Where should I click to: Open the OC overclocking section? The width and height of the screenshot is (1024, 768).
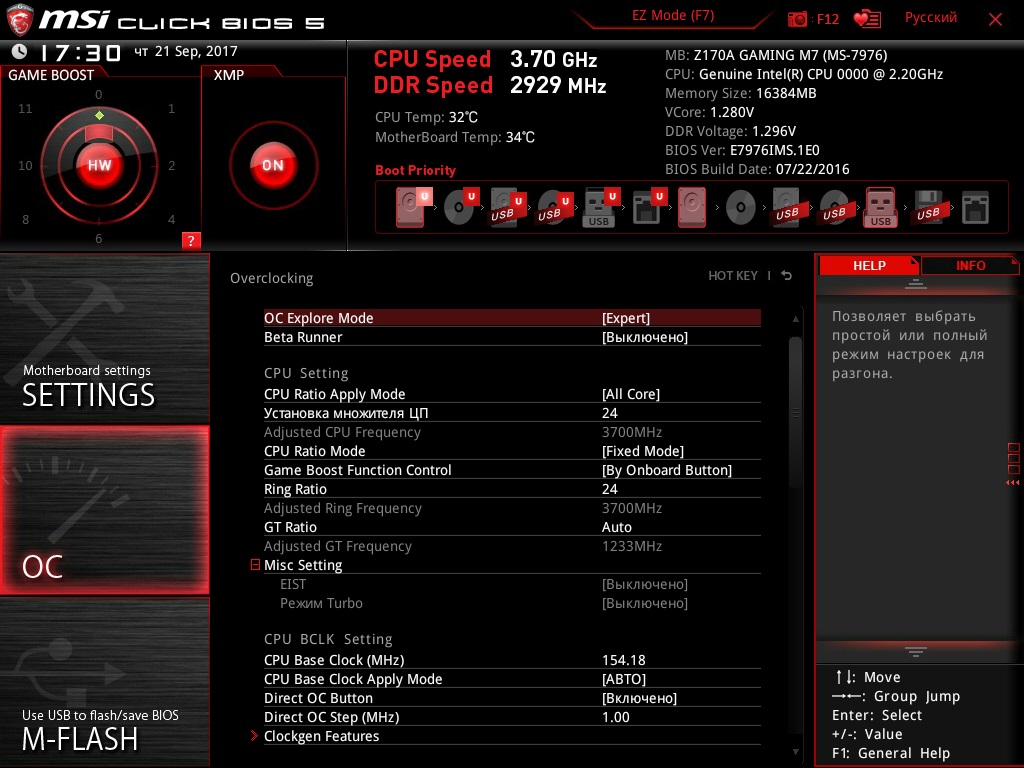coord(104,510)
